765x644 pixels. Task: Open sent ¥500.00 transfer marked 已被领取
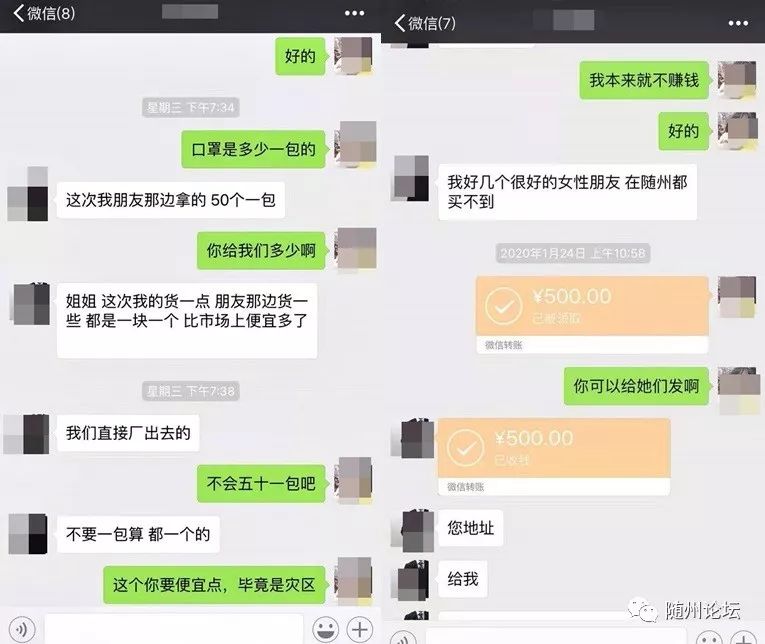click(592, 314)
